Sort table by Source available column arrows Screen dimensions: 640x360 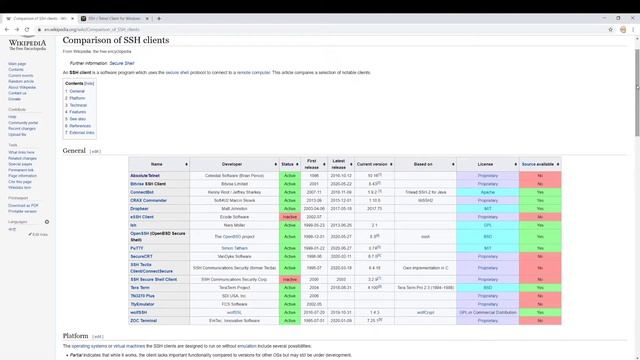[558, 164]
